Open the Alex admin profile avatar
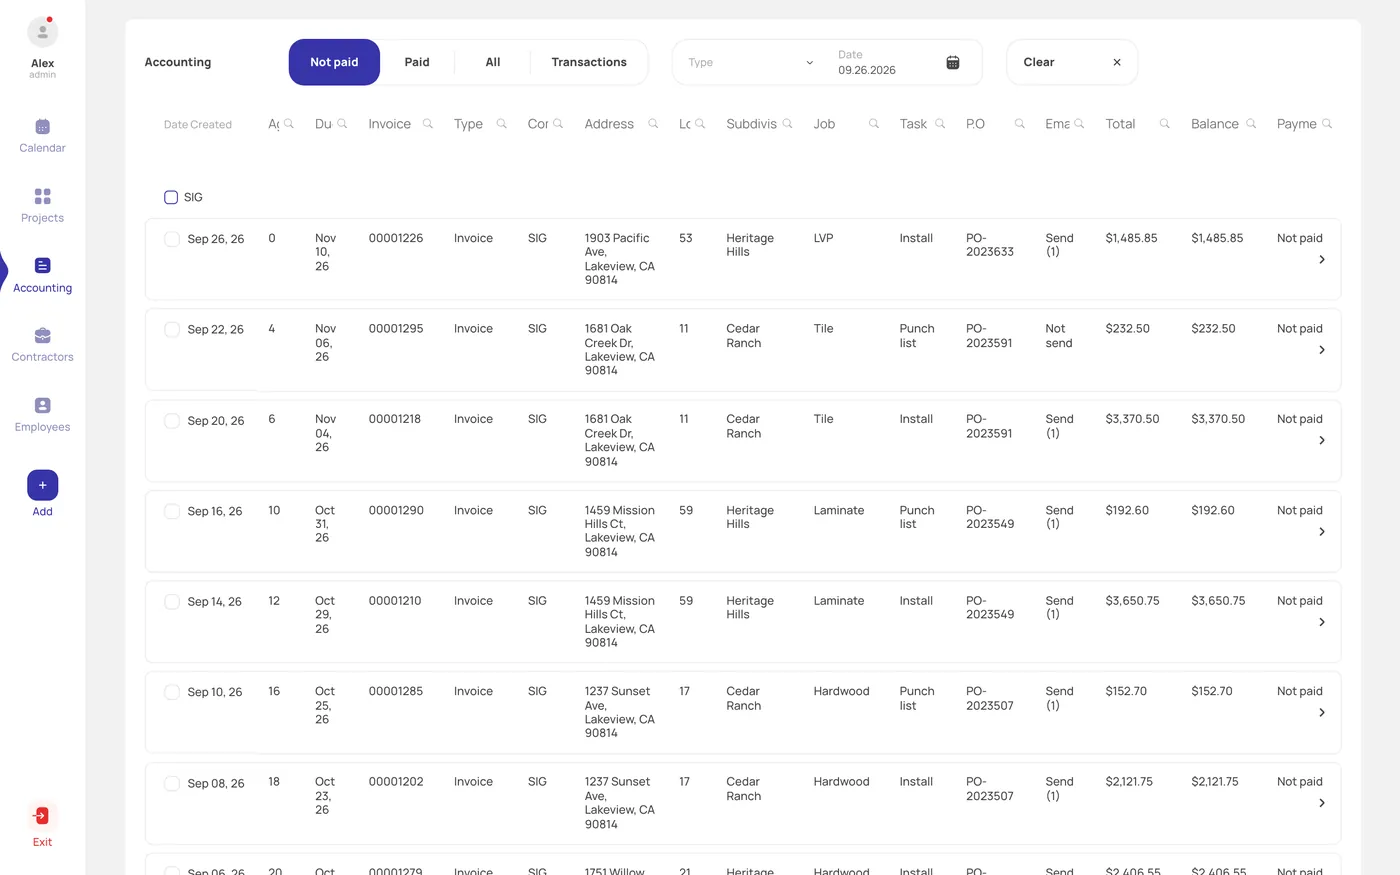1400x875 pixels. pyautogui.click(x=42, y=32)
